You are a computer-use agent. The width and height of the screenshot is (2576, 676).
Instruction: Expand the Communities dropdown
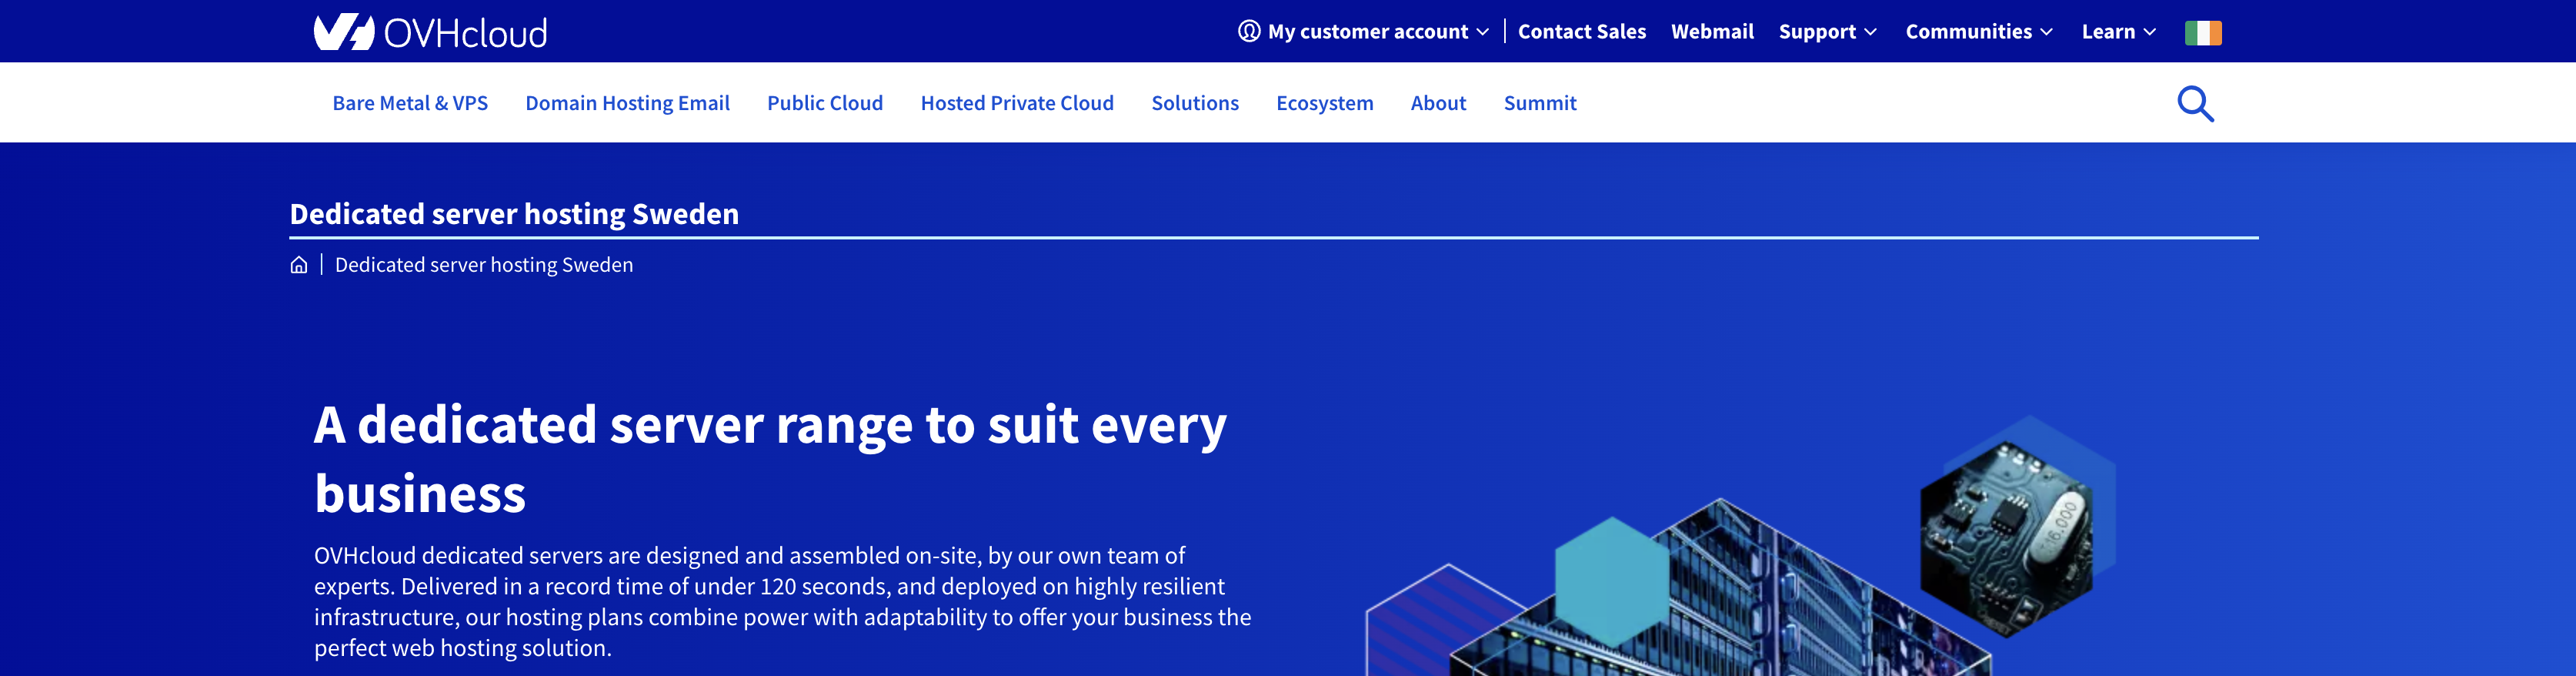tap(1978, 32)
